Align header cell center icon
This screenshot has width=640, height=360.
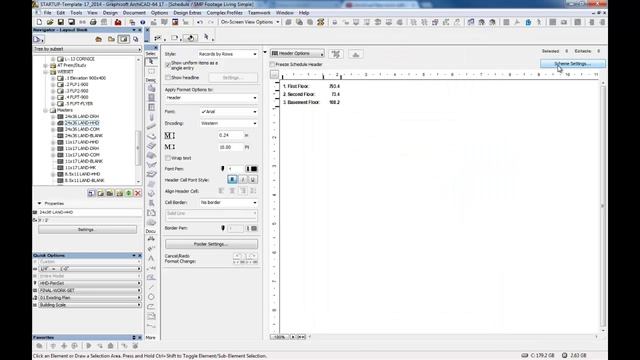232,191
